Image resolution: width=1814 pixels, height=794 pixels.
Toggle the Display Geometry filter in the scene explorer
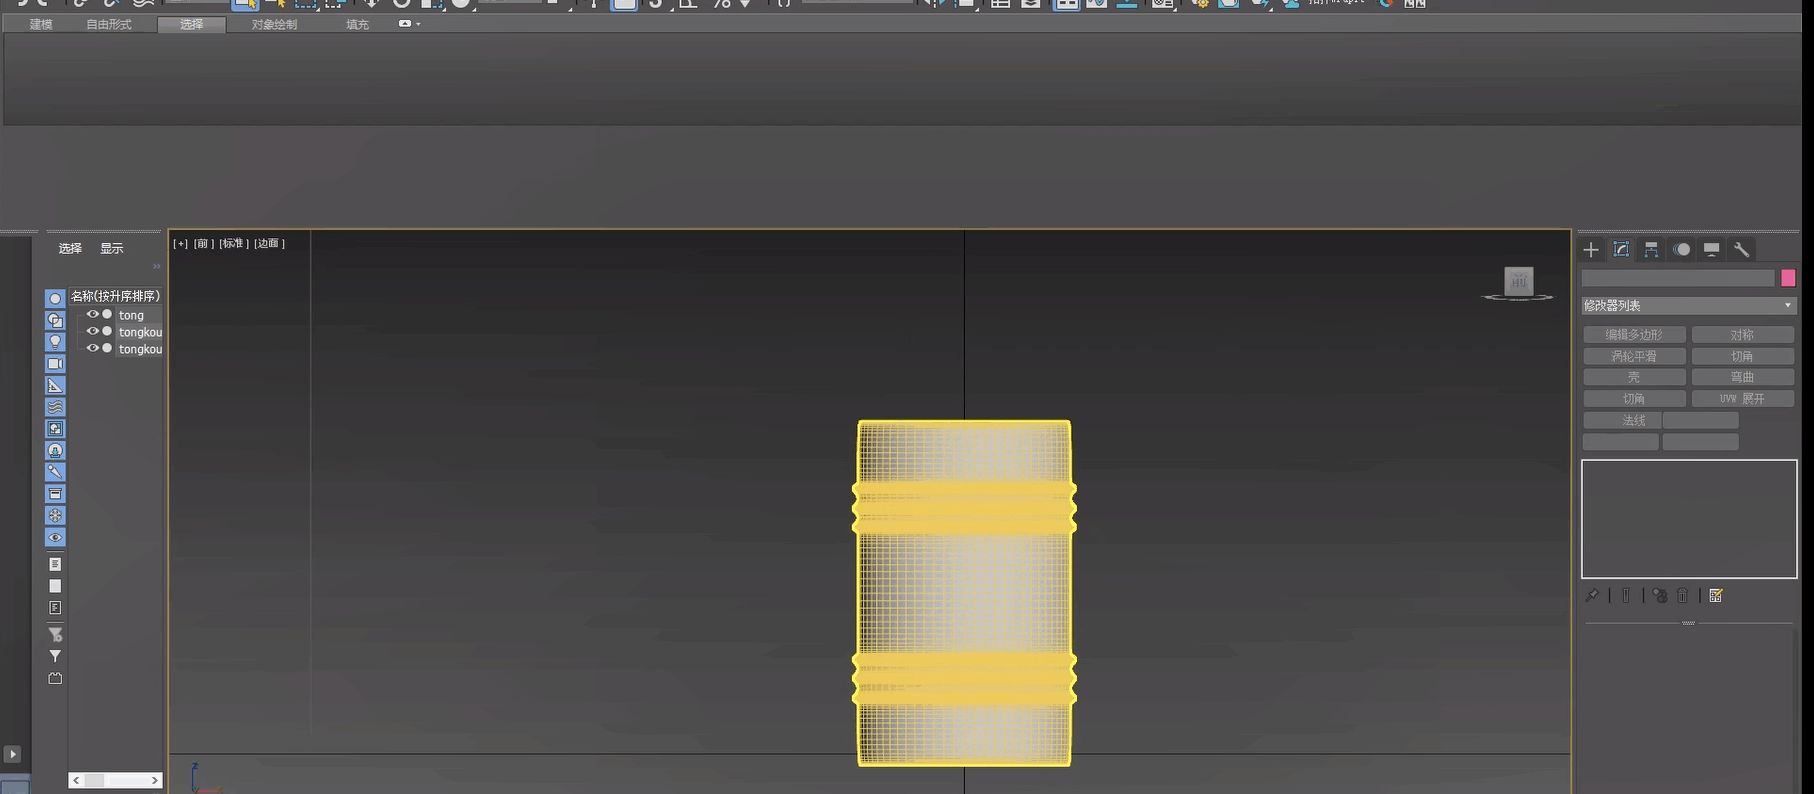[x=55, y=298]
